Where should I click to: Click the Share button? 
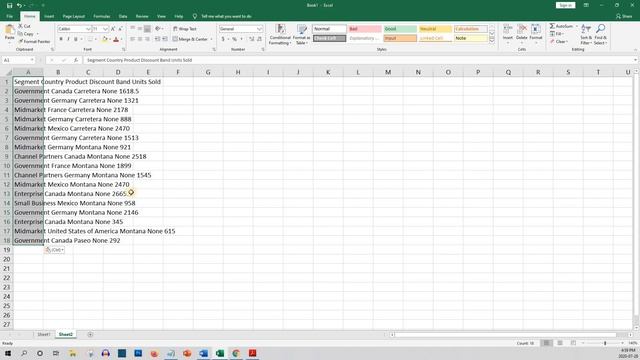pyautogui.click(x=624, y=16)
